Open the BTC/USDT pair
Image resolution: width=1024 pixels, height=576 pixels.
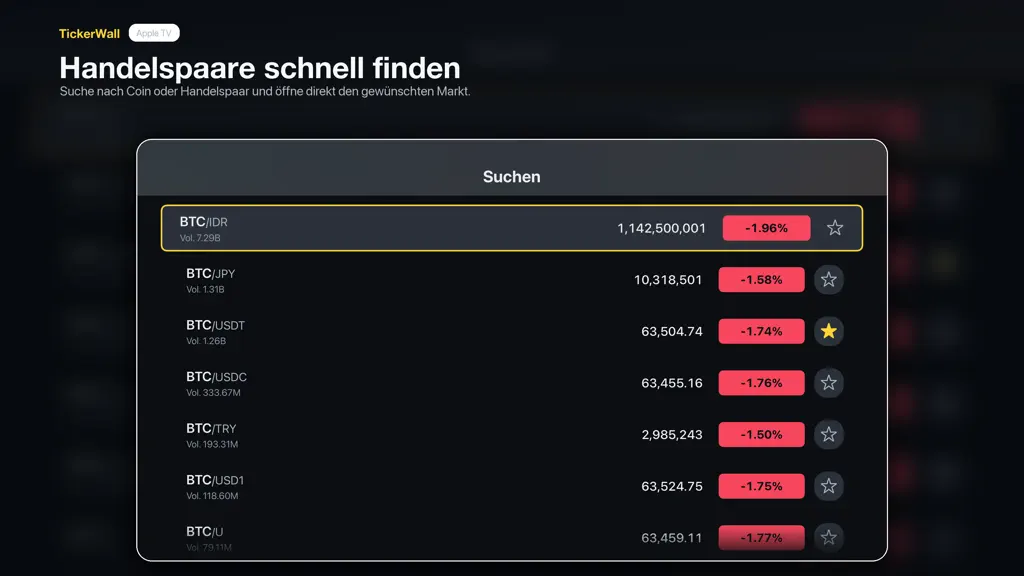[x=512, y=331]
